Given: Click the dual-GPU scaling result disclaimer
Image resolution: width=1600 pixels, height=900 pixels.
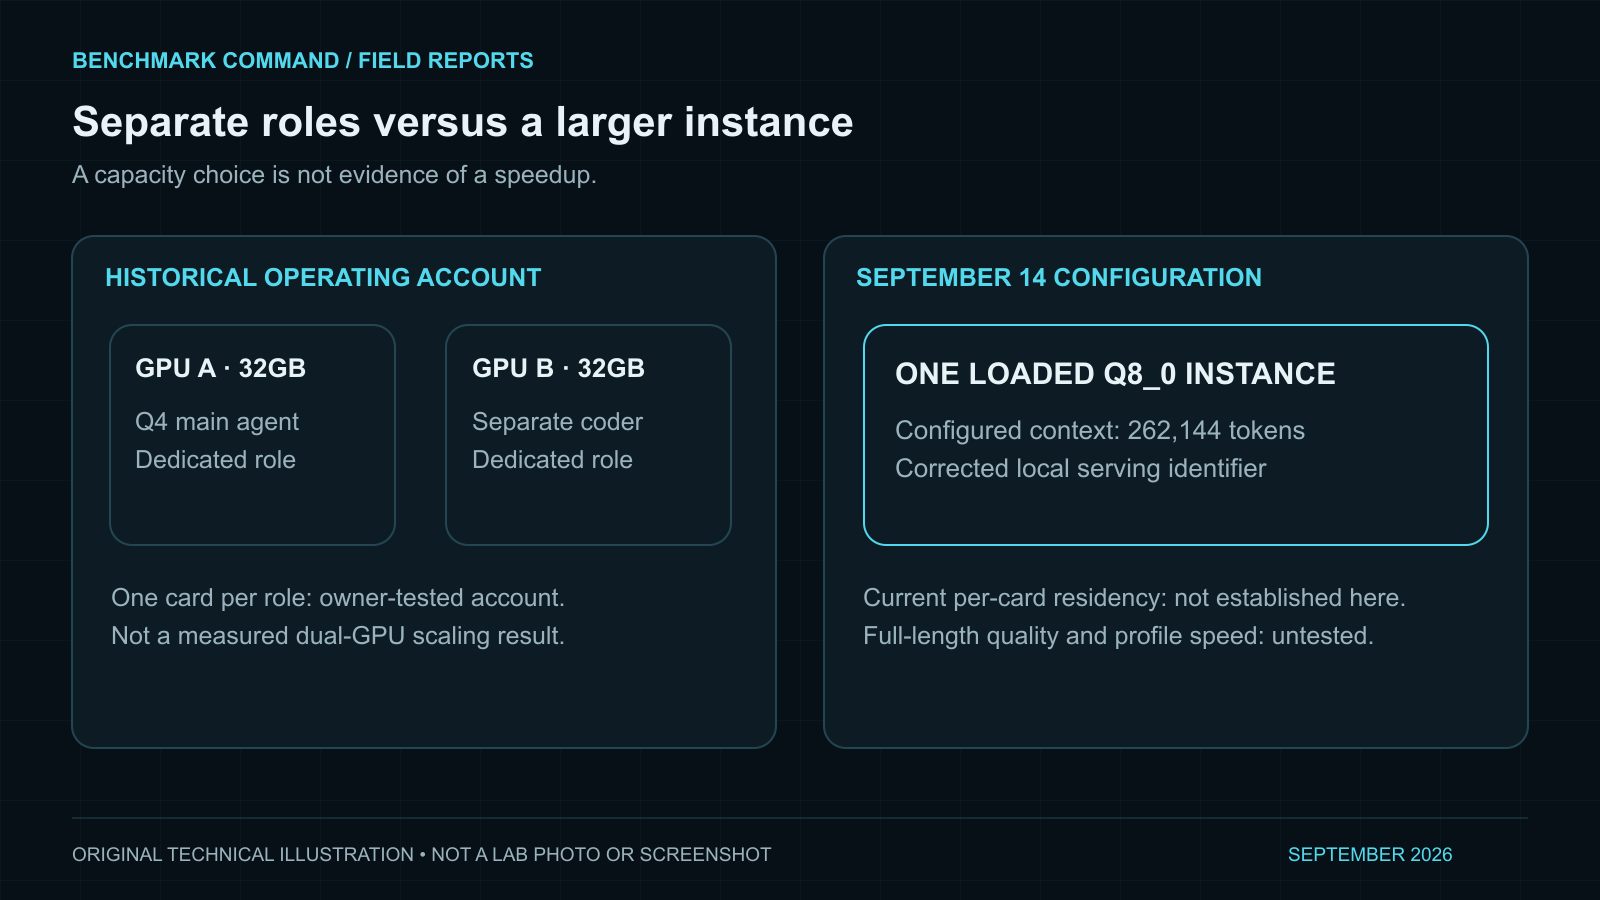Looking at the screenshot, I should [x=338, y=636].
